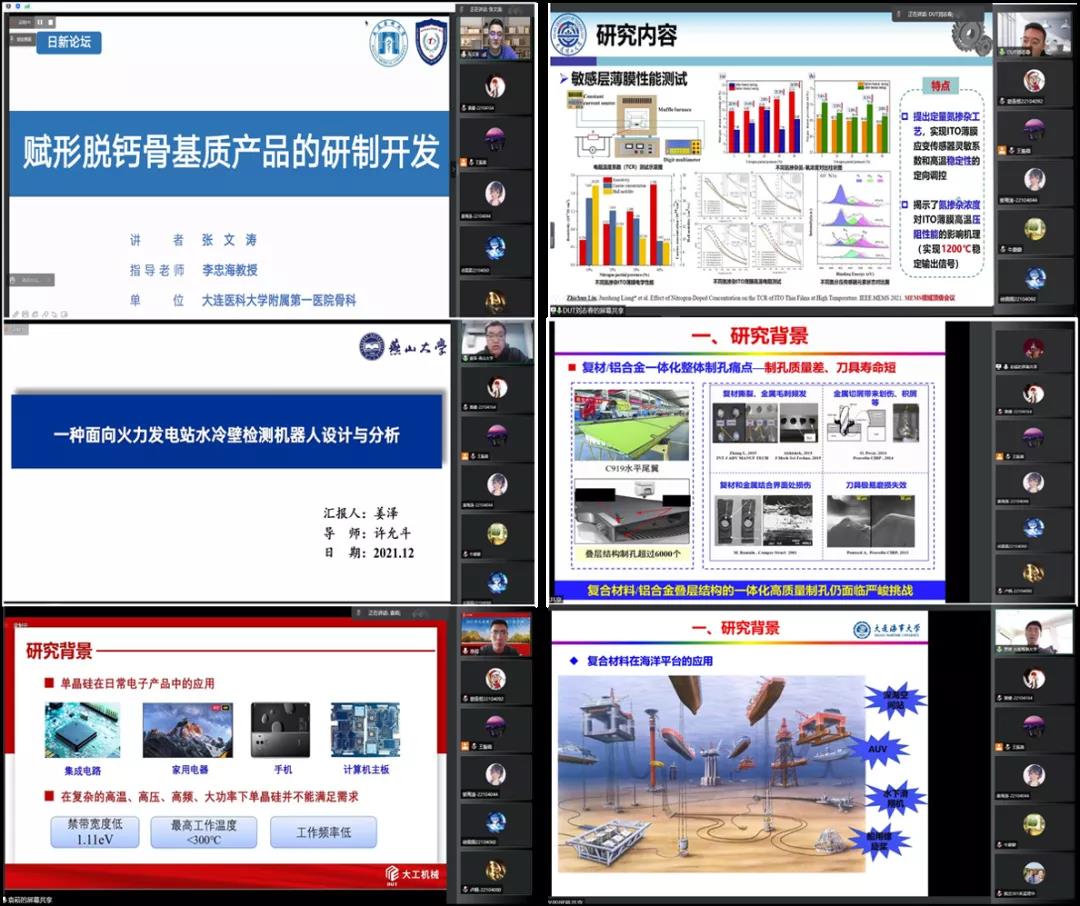Click the AUV starburst label
This screenshot has width=1080, height=906.
click(878, 749)
